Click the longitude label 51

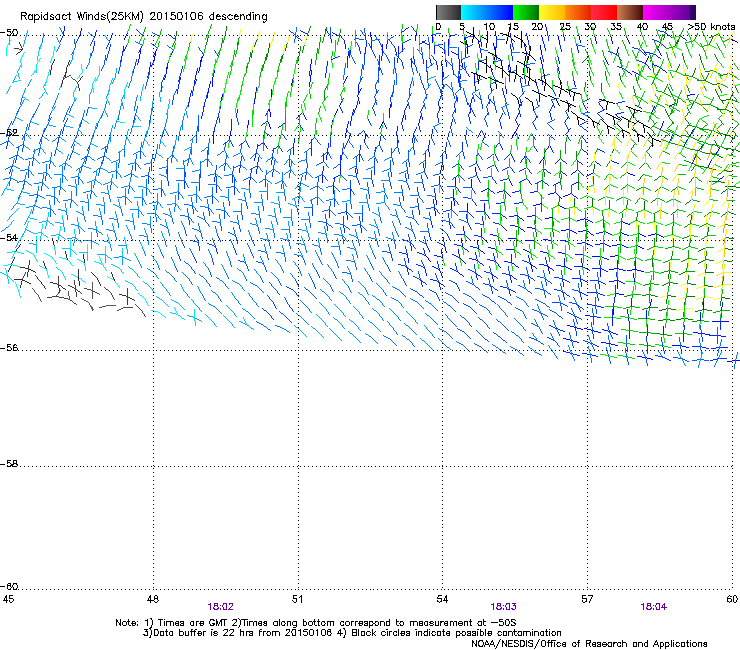[297, 599]
